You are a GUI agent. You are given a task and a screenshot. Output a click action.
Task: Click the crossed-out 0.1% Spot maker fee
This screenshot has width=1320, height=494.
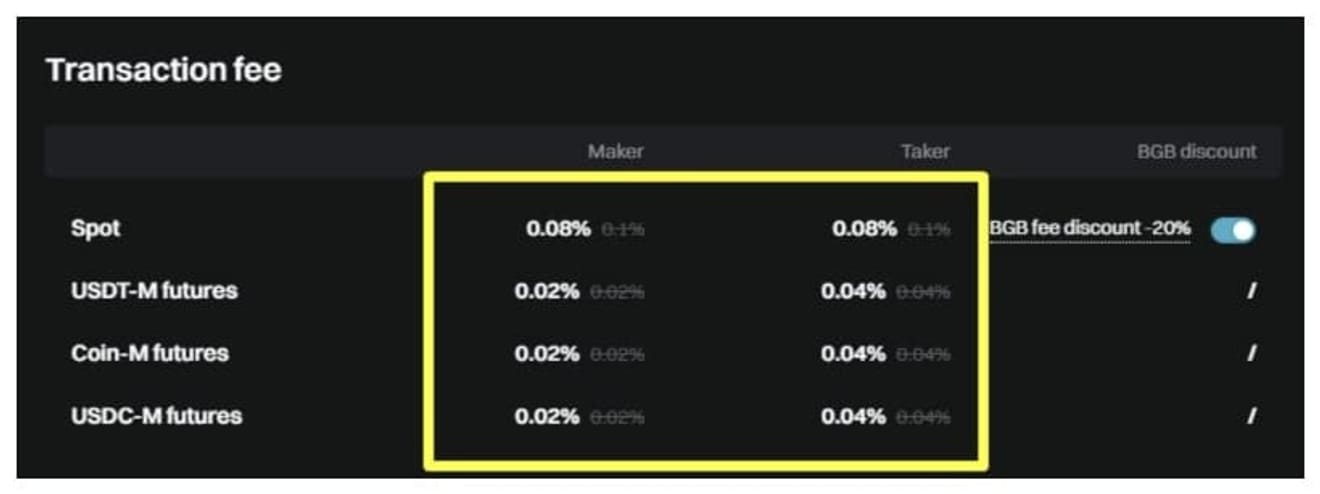[x=623, y=230]
